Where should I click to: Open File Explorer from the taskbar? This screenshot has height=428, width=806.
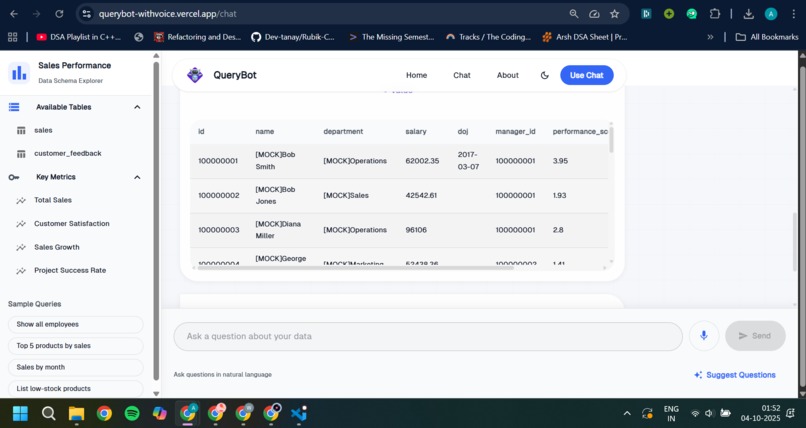[x=76, y=413]
